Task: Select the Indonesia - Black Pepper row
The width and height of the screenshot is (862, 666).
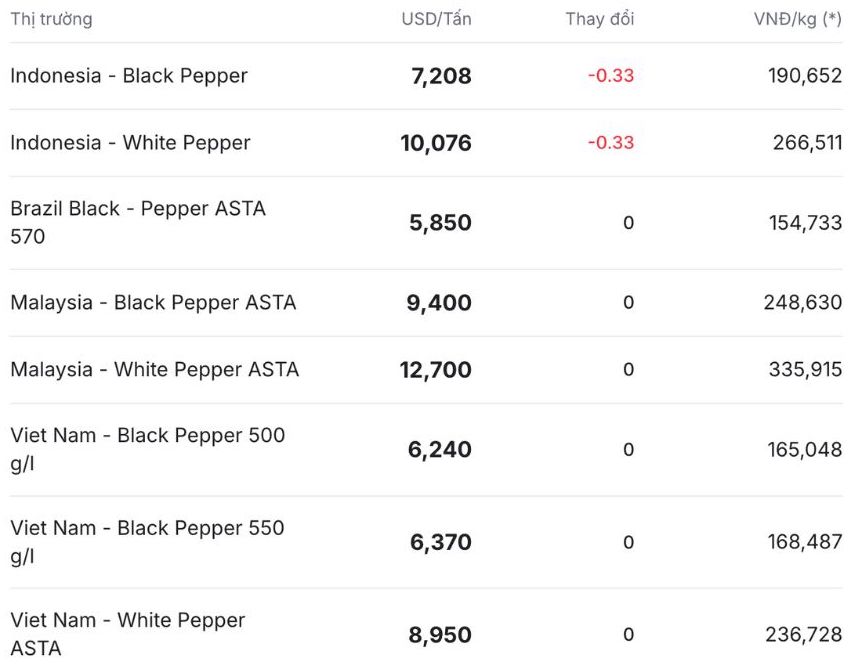Action: 426,76
